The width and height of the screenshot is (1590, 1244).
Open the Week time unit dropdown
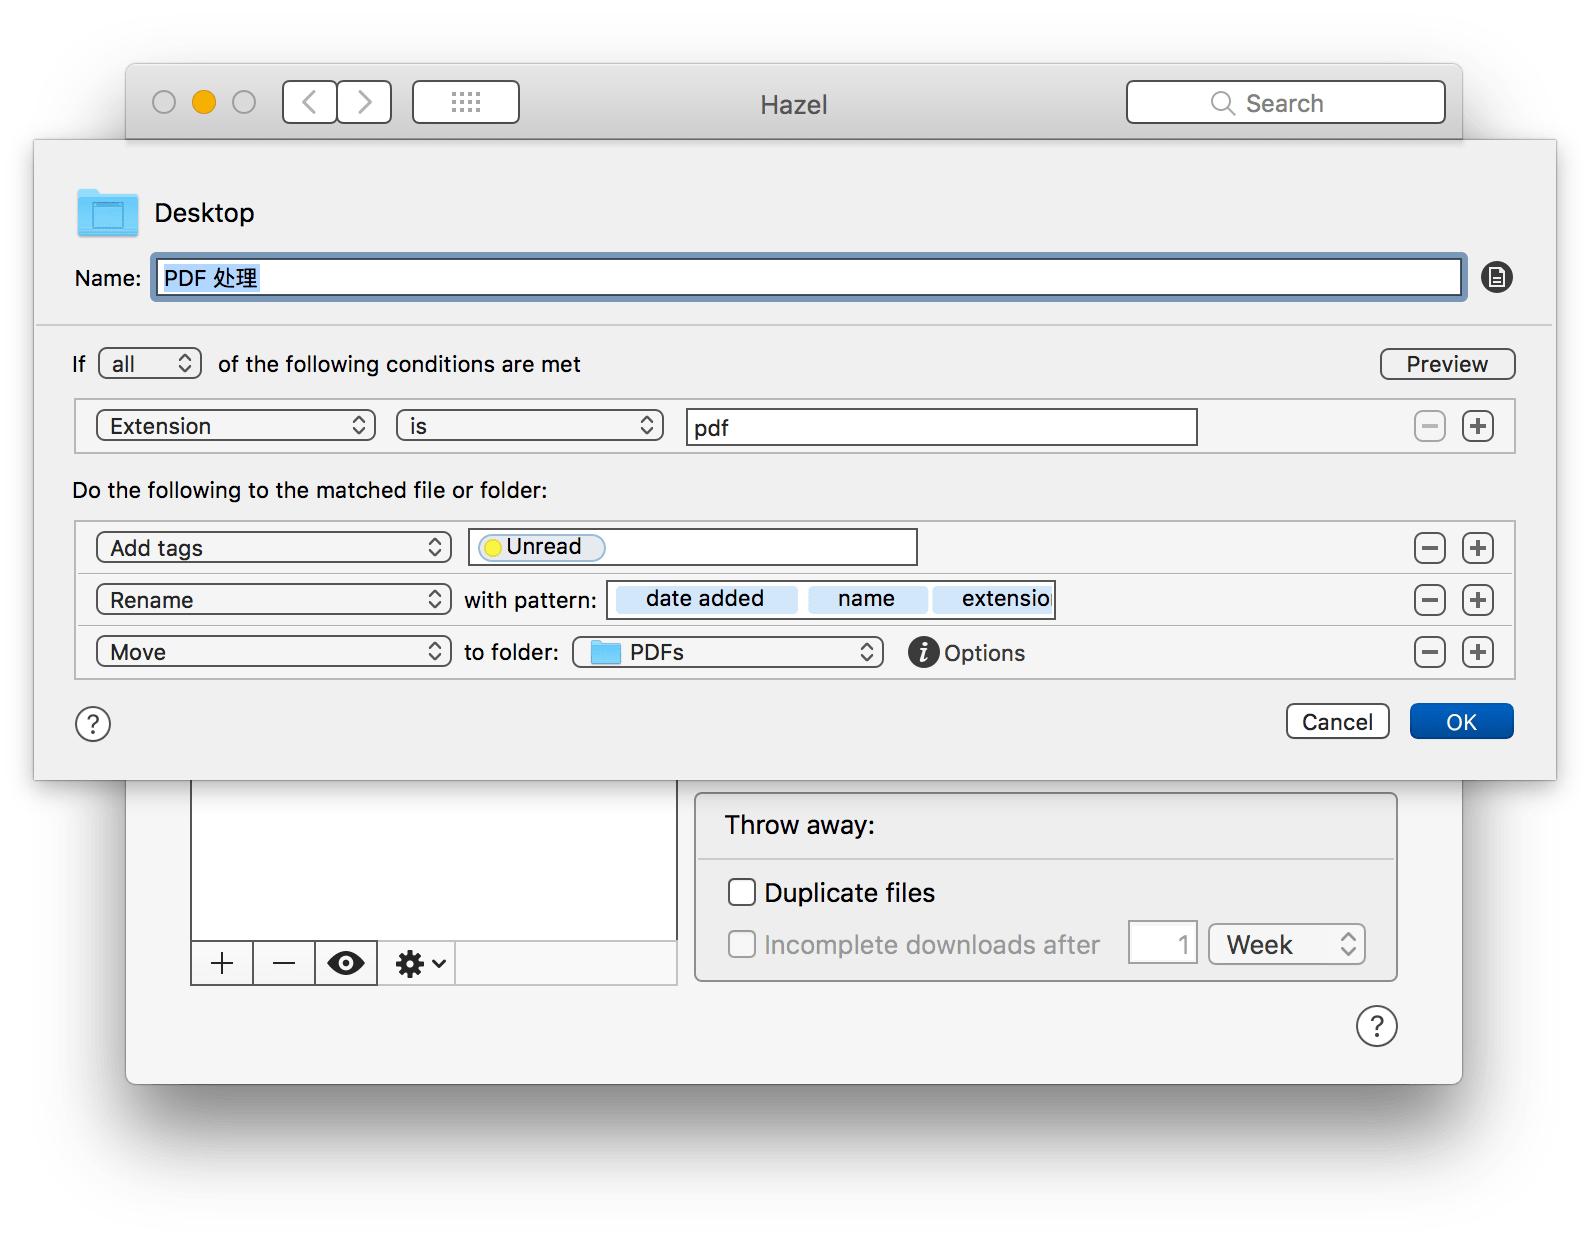pos(1286,944)
